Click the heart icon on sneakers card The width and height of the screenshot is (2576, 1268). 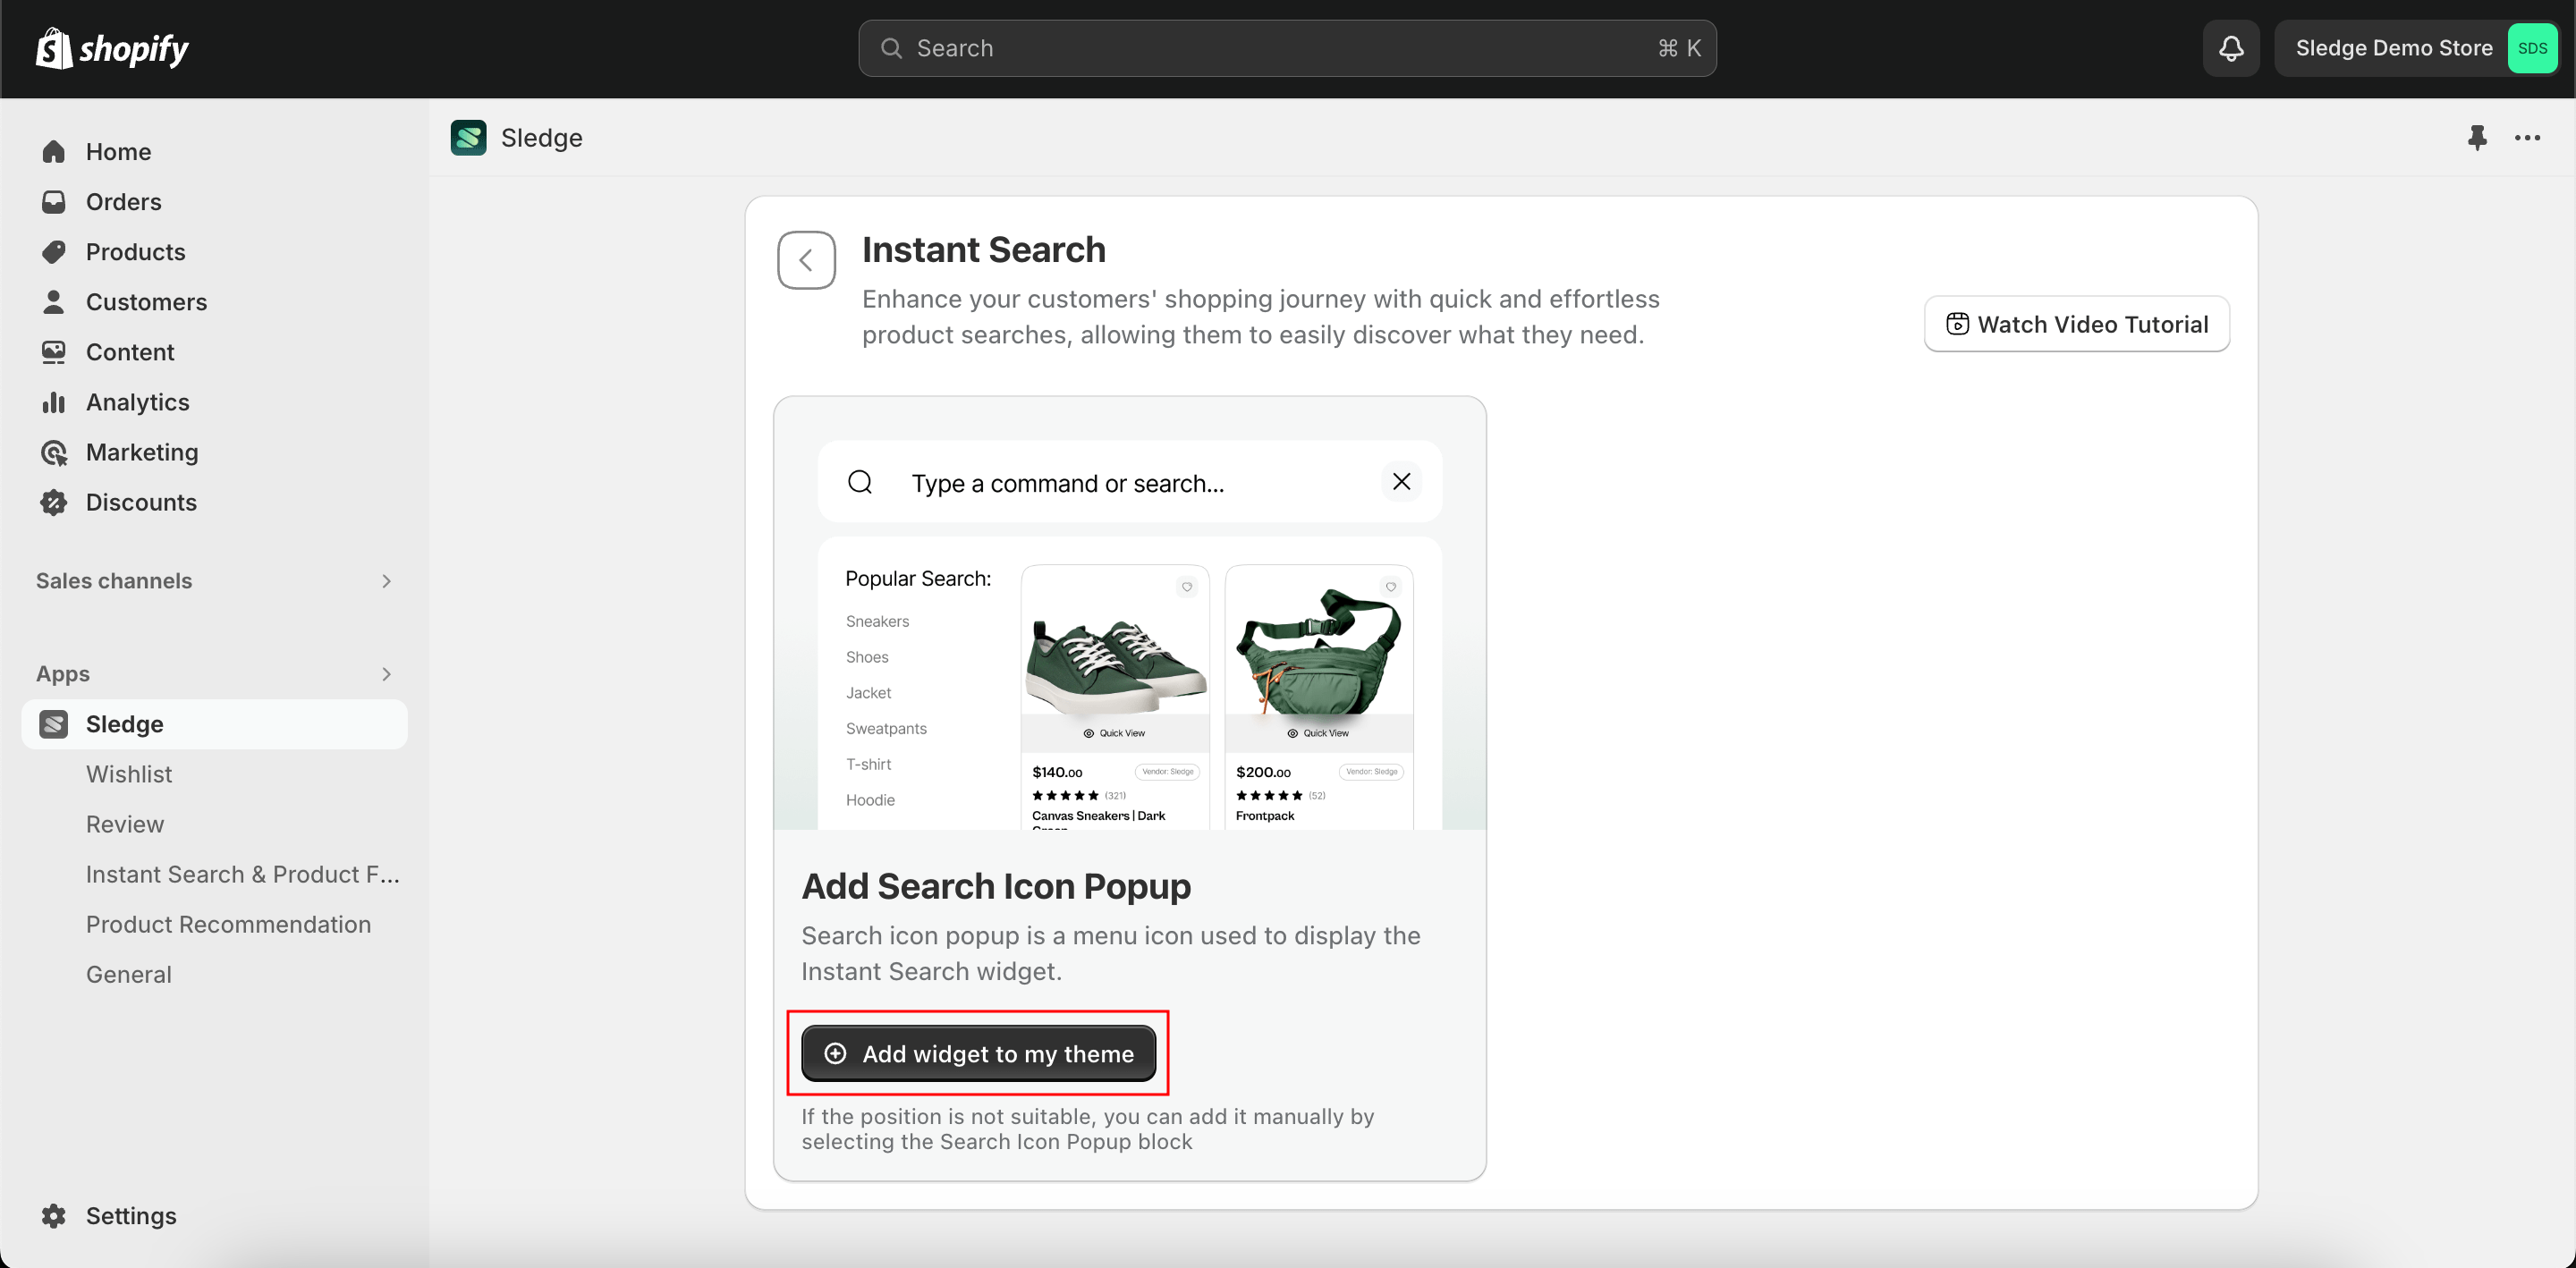coord(1187,587)
